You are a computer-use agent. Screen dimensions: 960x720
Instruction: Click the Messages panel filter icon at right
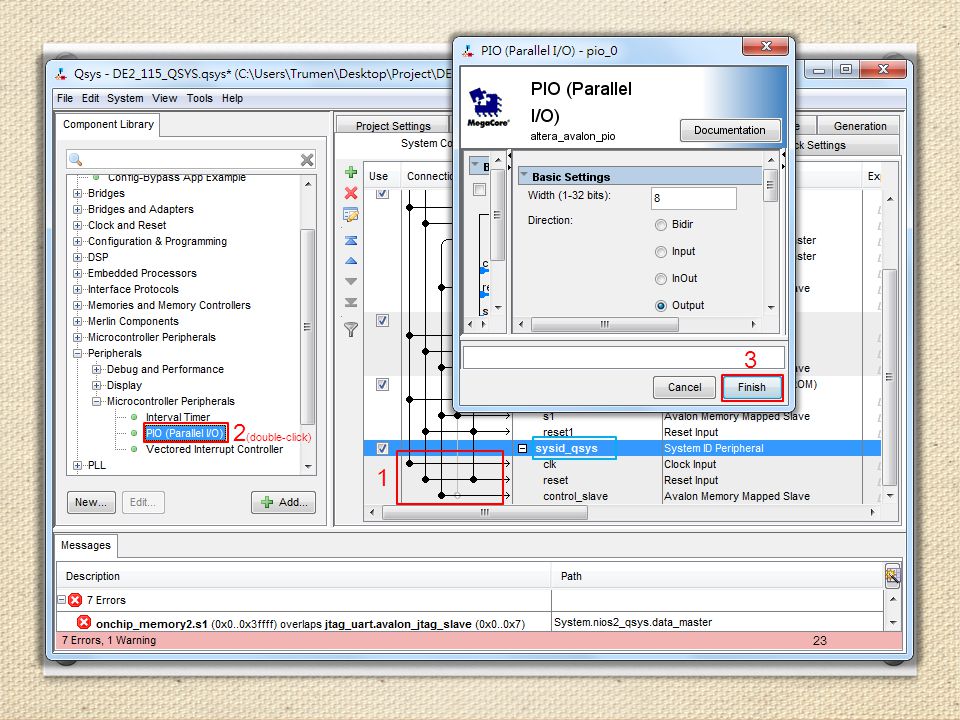(893, 576)
